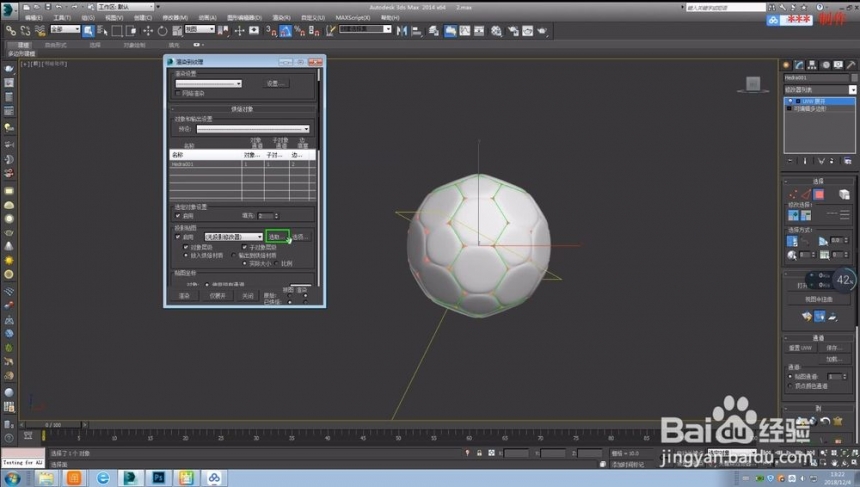
Task: Open the Create command panel tab
Action: click(x=786, y=65)
